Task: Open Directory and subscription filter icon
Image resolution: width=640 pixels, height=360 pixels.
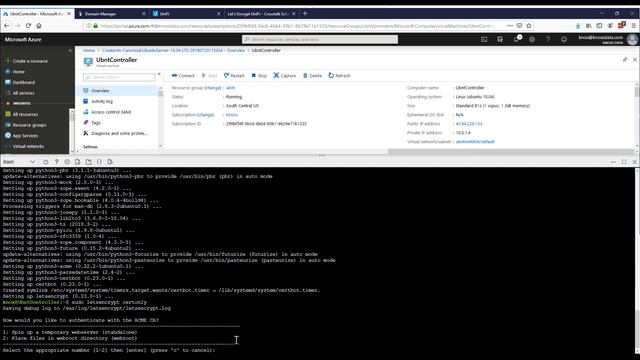Action: [500, 39]
